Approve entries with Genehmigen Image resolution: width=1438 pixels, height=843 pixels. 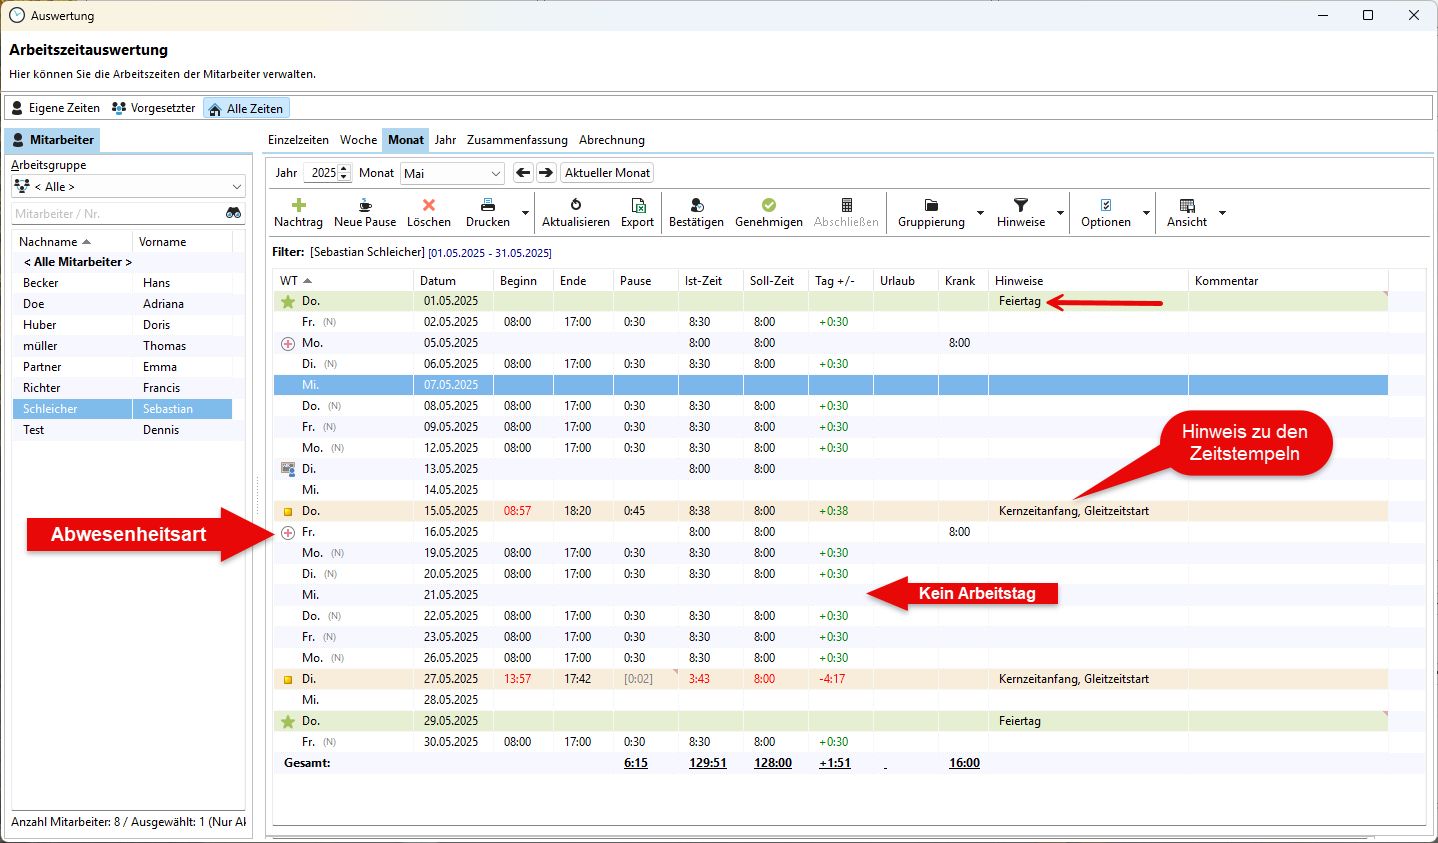(x=768, y=212)
